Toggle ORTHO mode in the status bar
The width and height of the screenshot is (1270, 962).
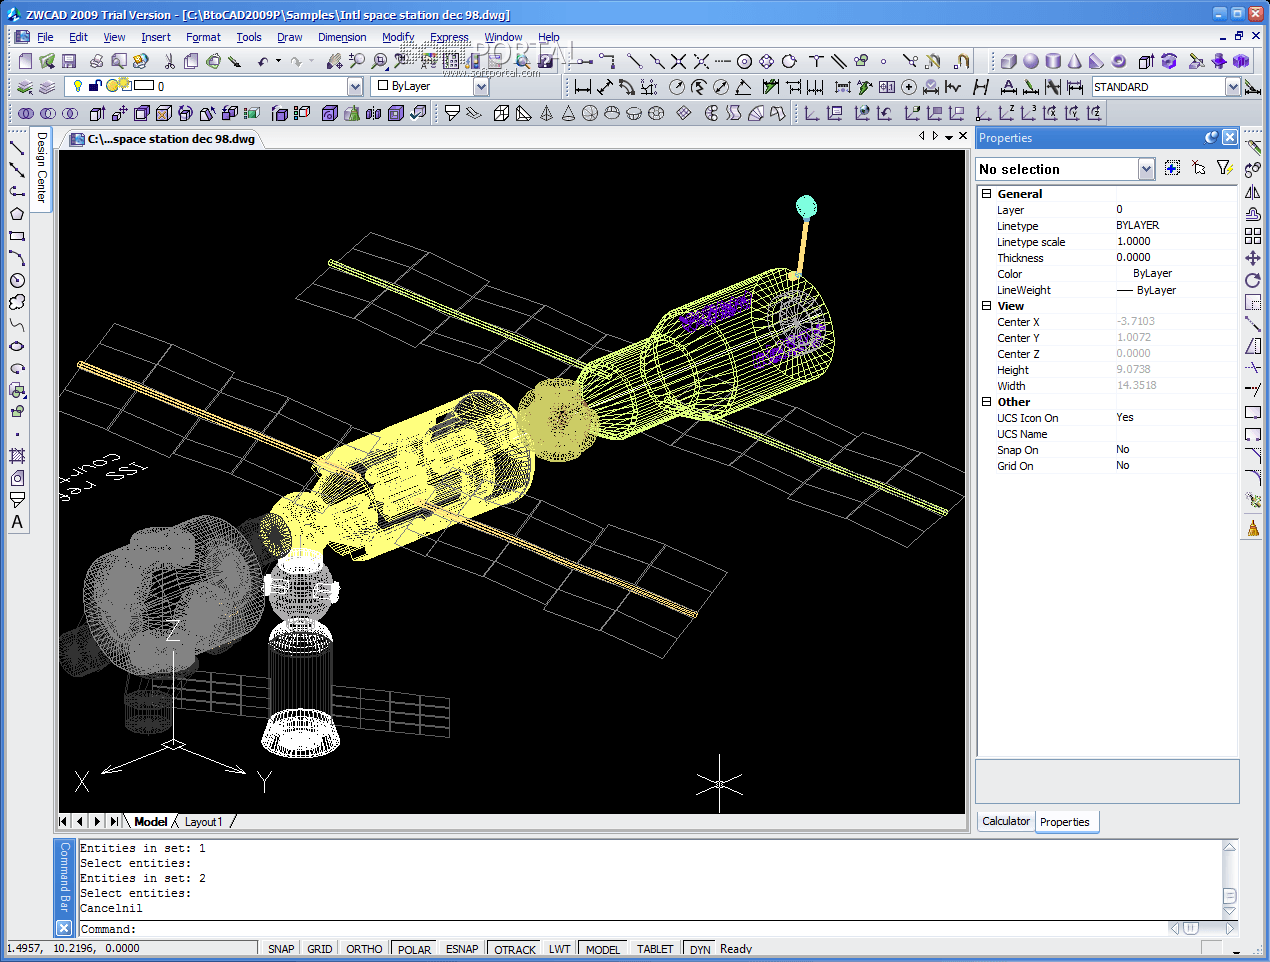click(364, 949)
